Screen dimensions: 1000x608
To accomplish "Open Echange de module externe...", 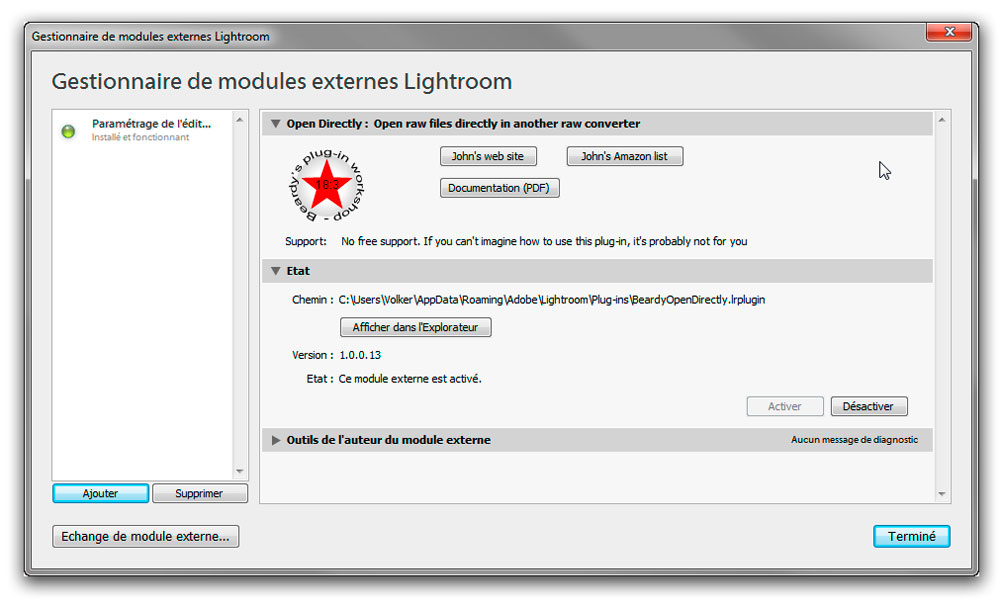I will (x=145, y=537).
